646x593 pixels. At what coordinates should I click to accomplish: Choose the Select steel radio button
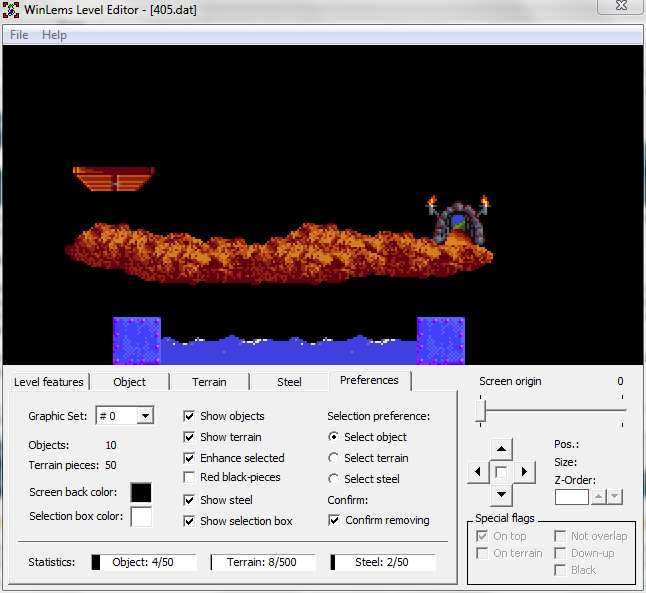point(334,479)
